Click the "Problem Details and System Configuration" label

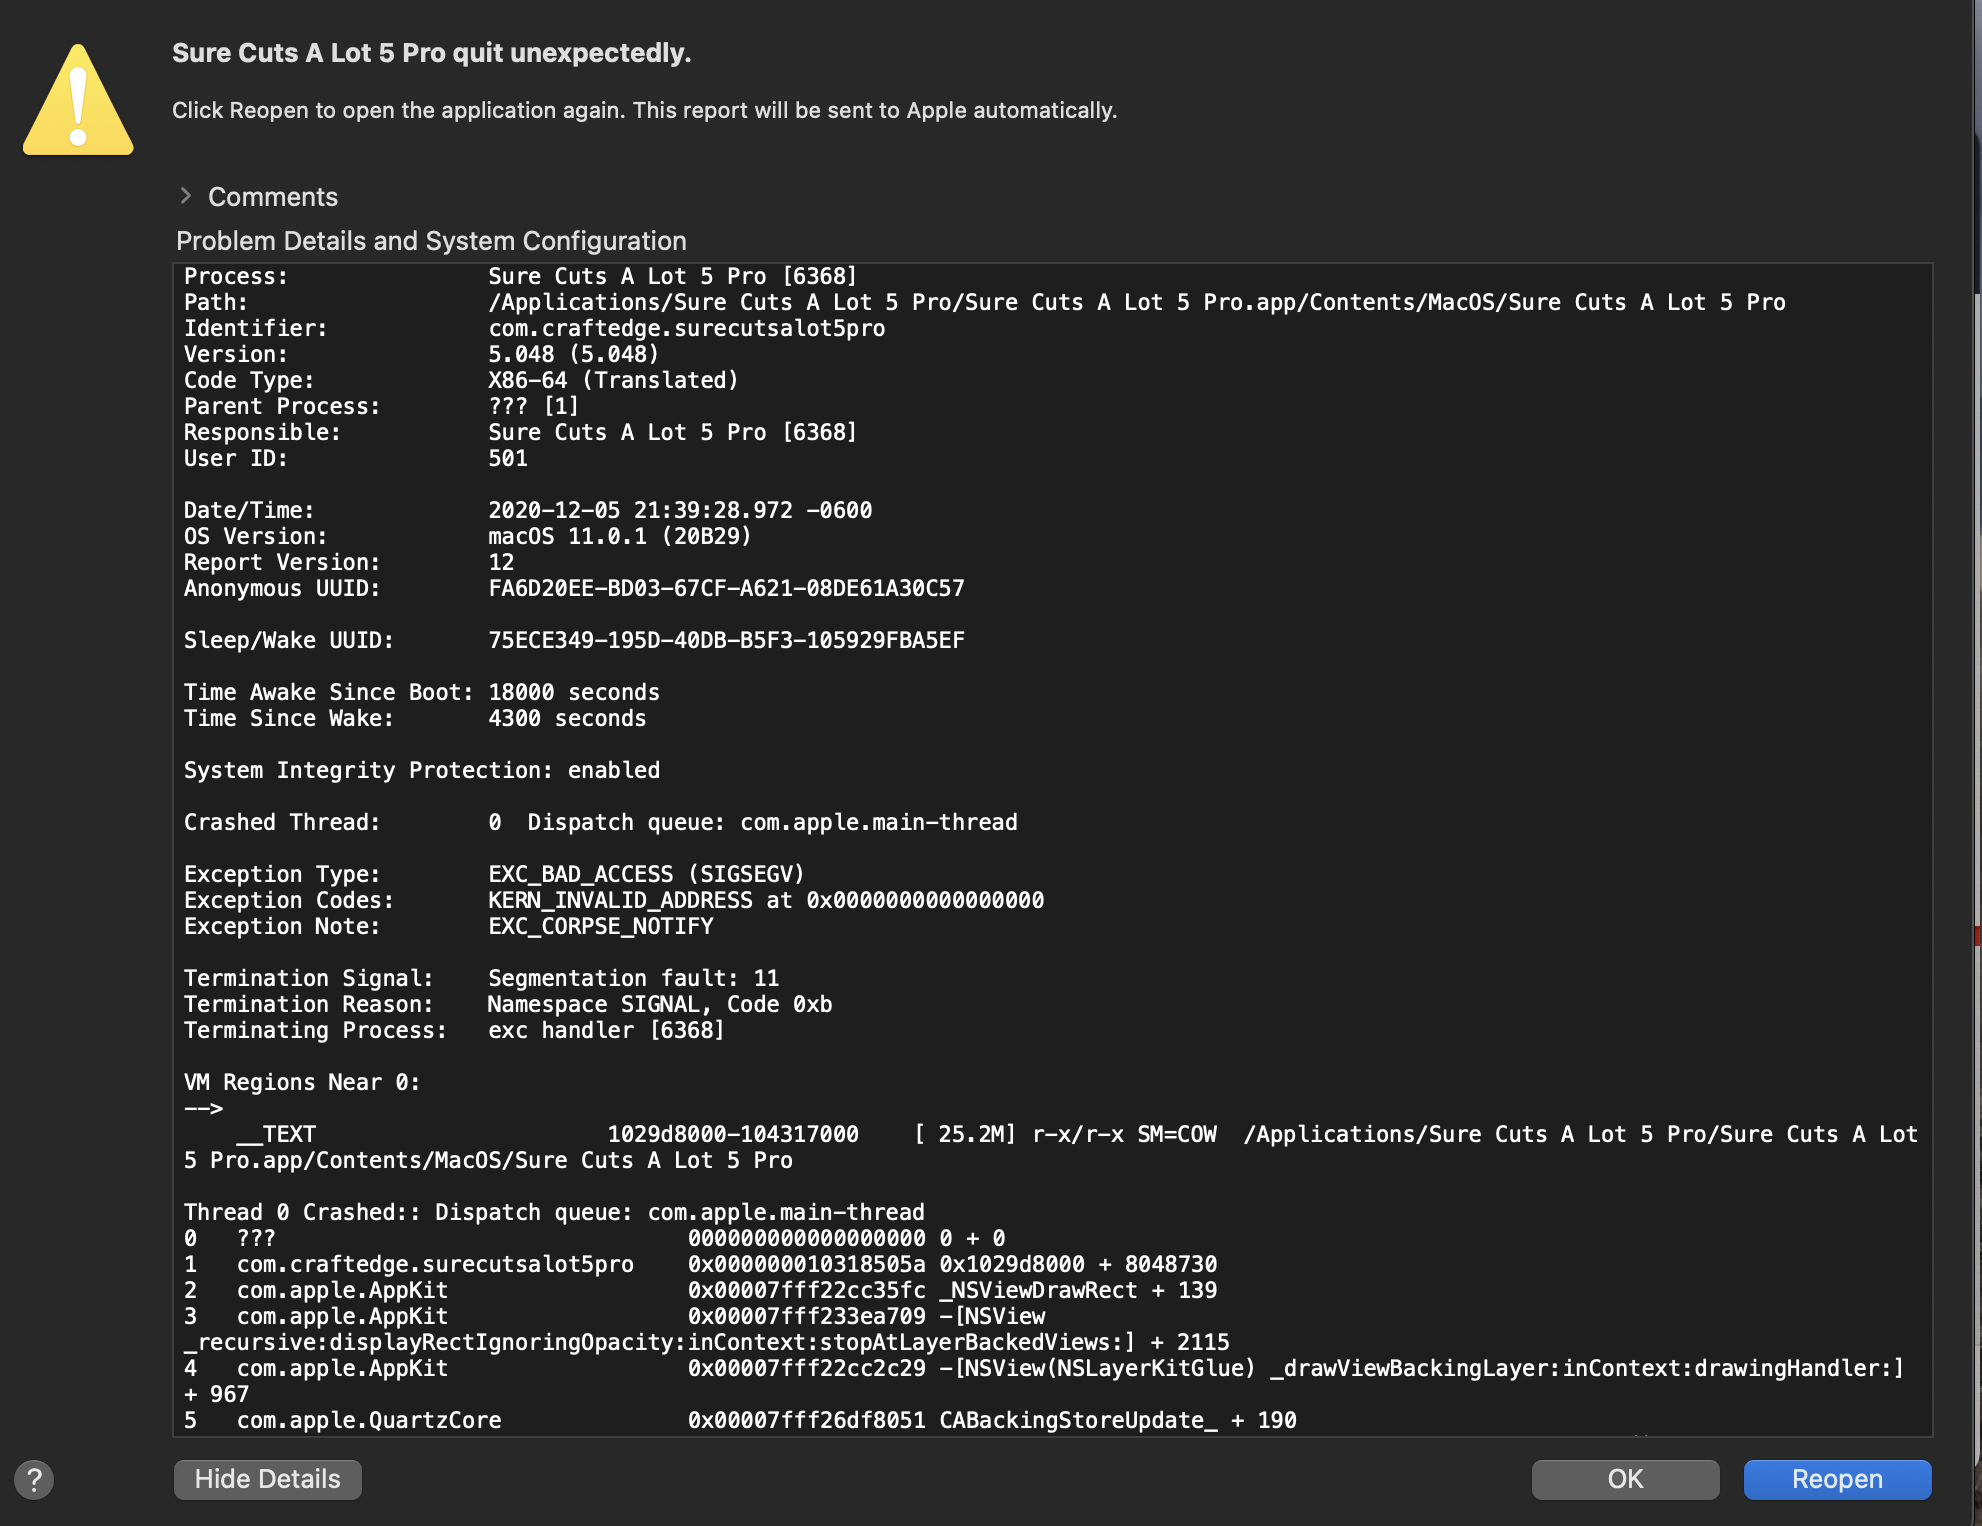click(x=431, y=241)
